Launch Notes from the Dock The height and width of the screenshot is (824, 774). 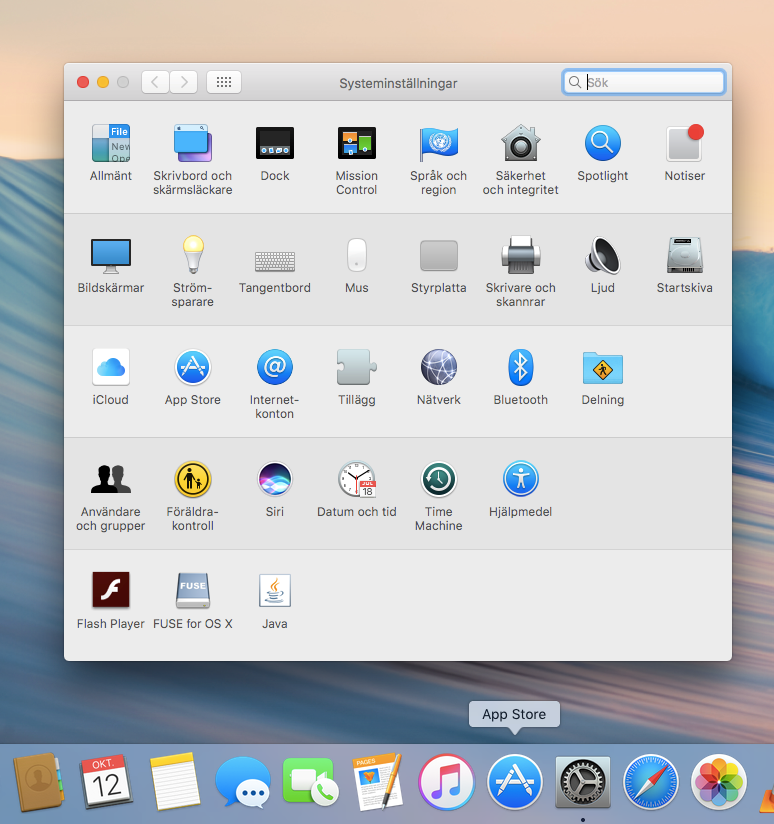[x=174, y=781]
